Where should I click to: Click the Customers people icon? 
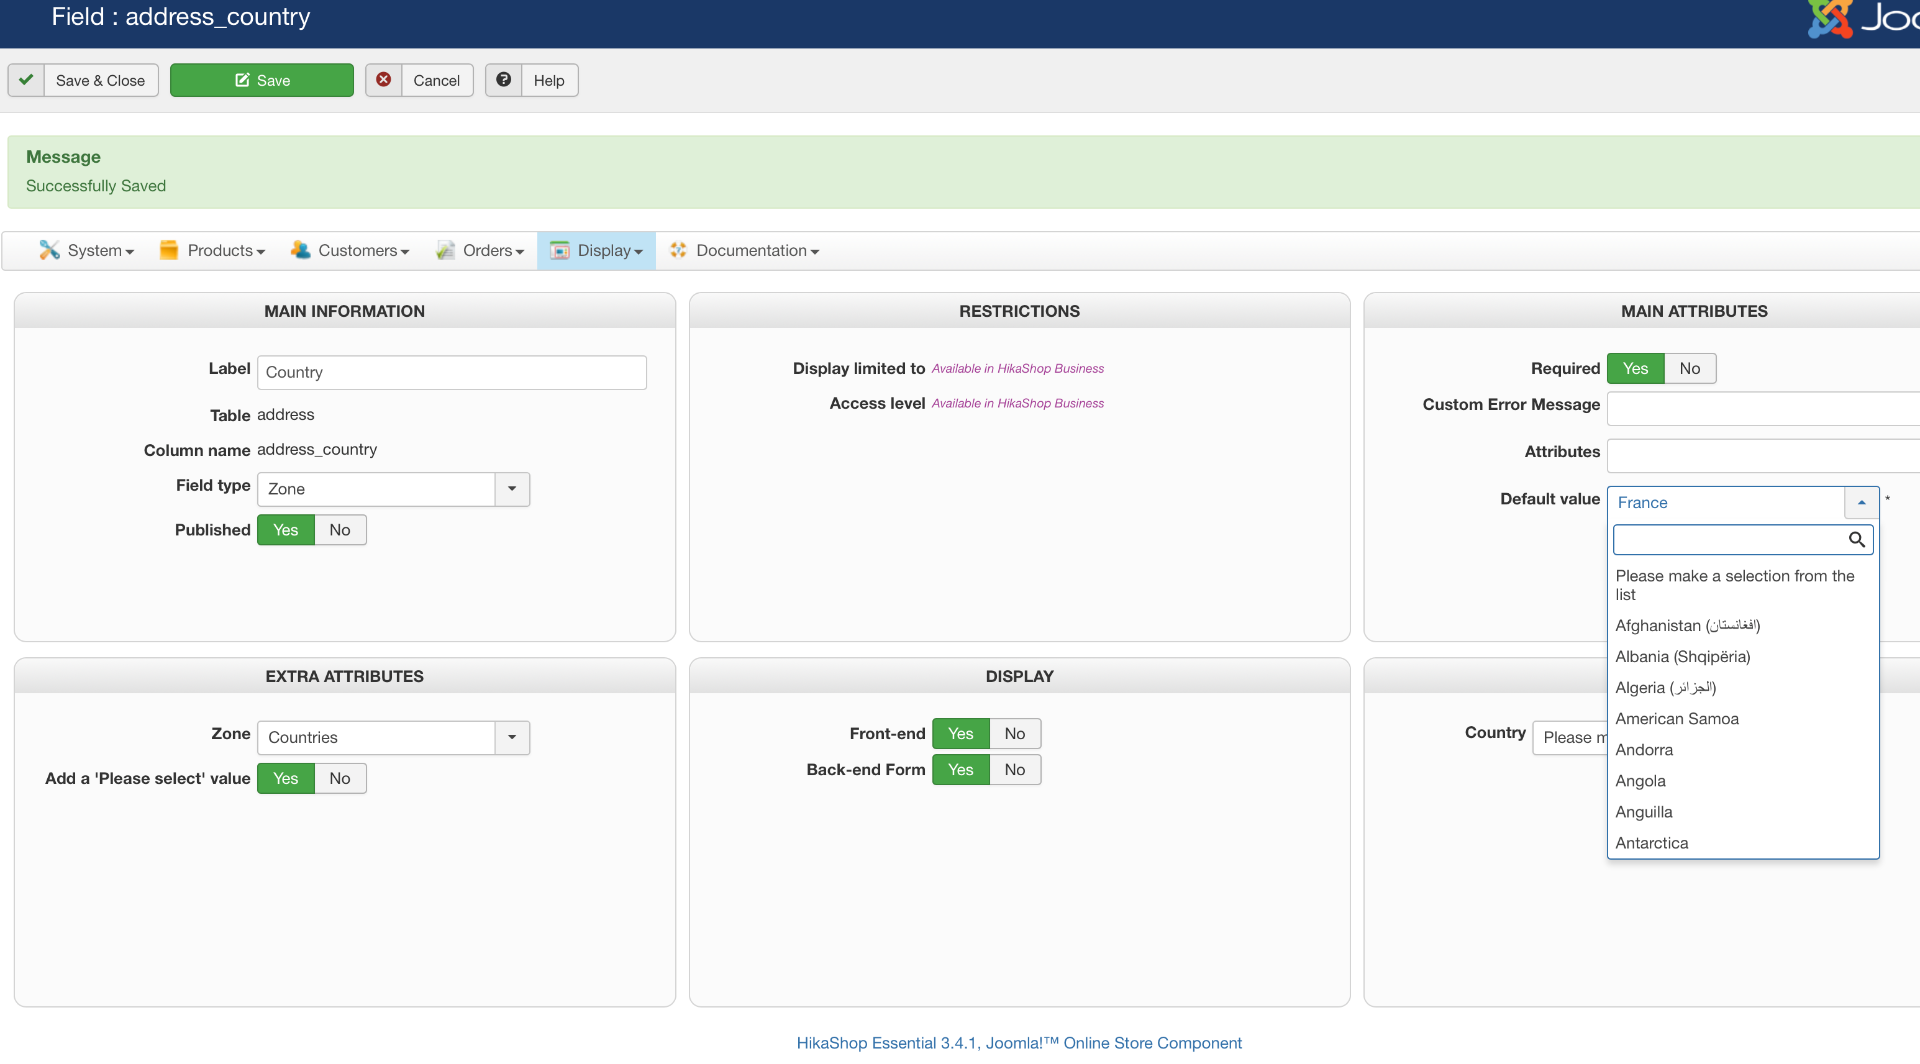tap(300, 250)
